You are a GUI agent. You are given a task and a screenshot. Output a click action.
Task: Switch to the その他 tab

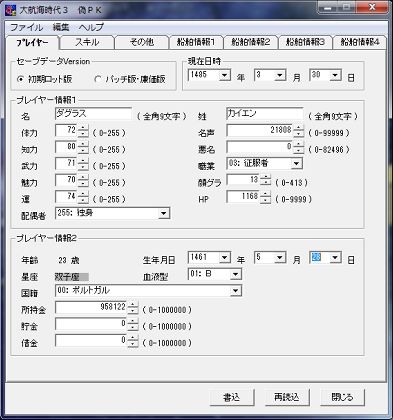point(141,42)
